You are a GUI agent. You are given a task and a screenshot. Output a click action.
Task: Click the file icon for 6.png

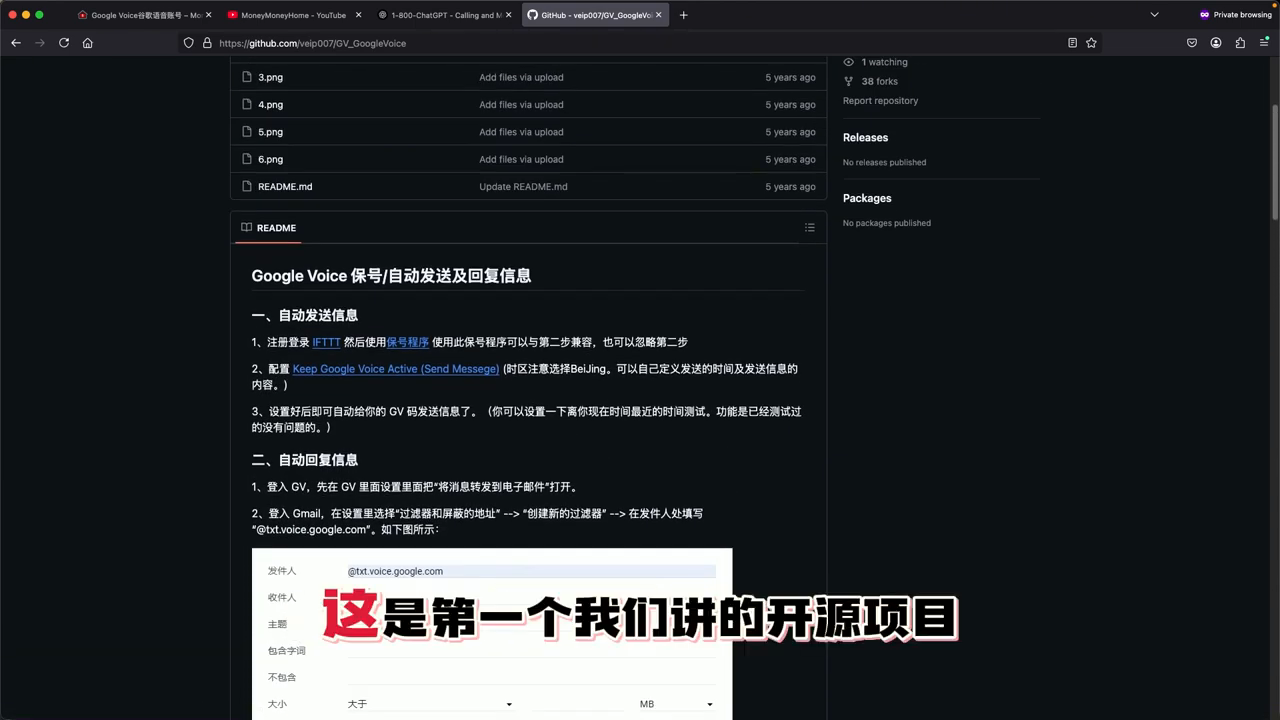pyautogui.click(x=247, y=159)
